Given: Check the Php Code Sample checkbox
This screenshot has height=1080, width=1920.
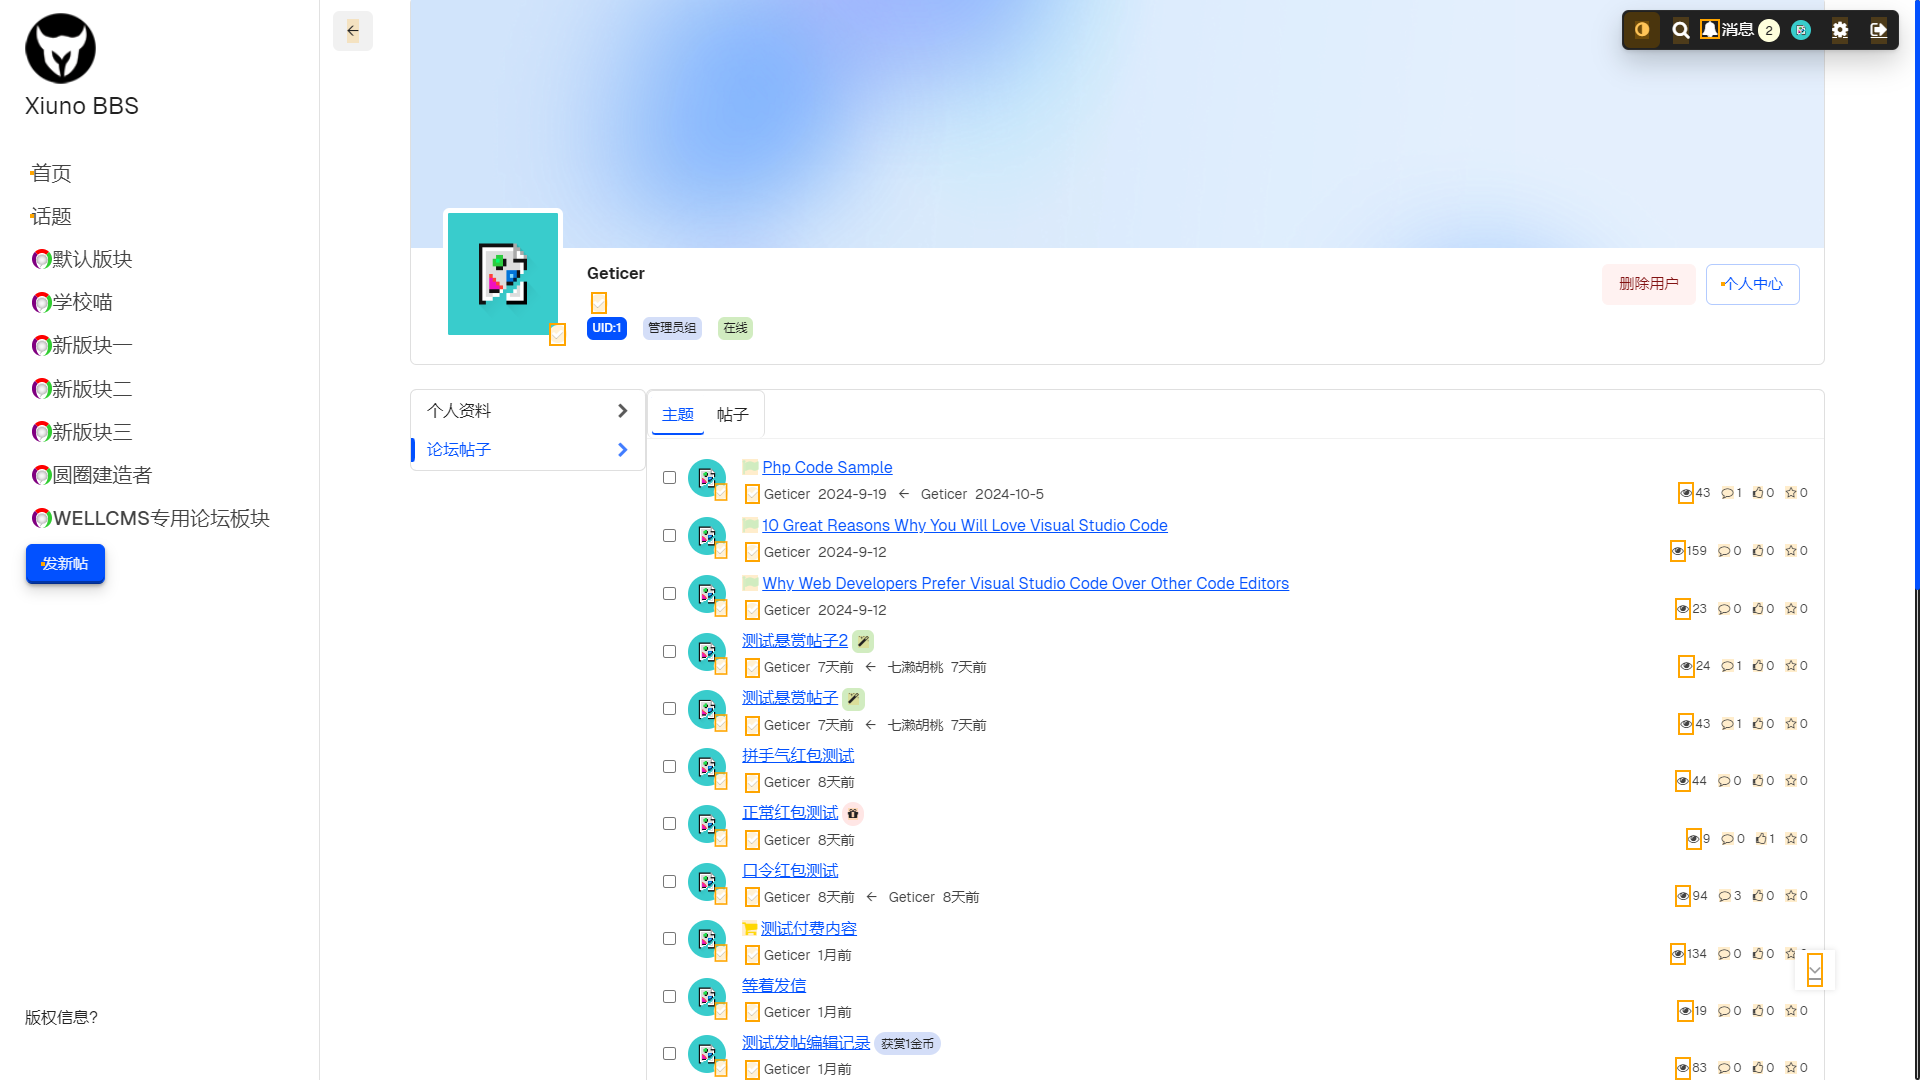Looking at the screenshot, I should point(670,478).
